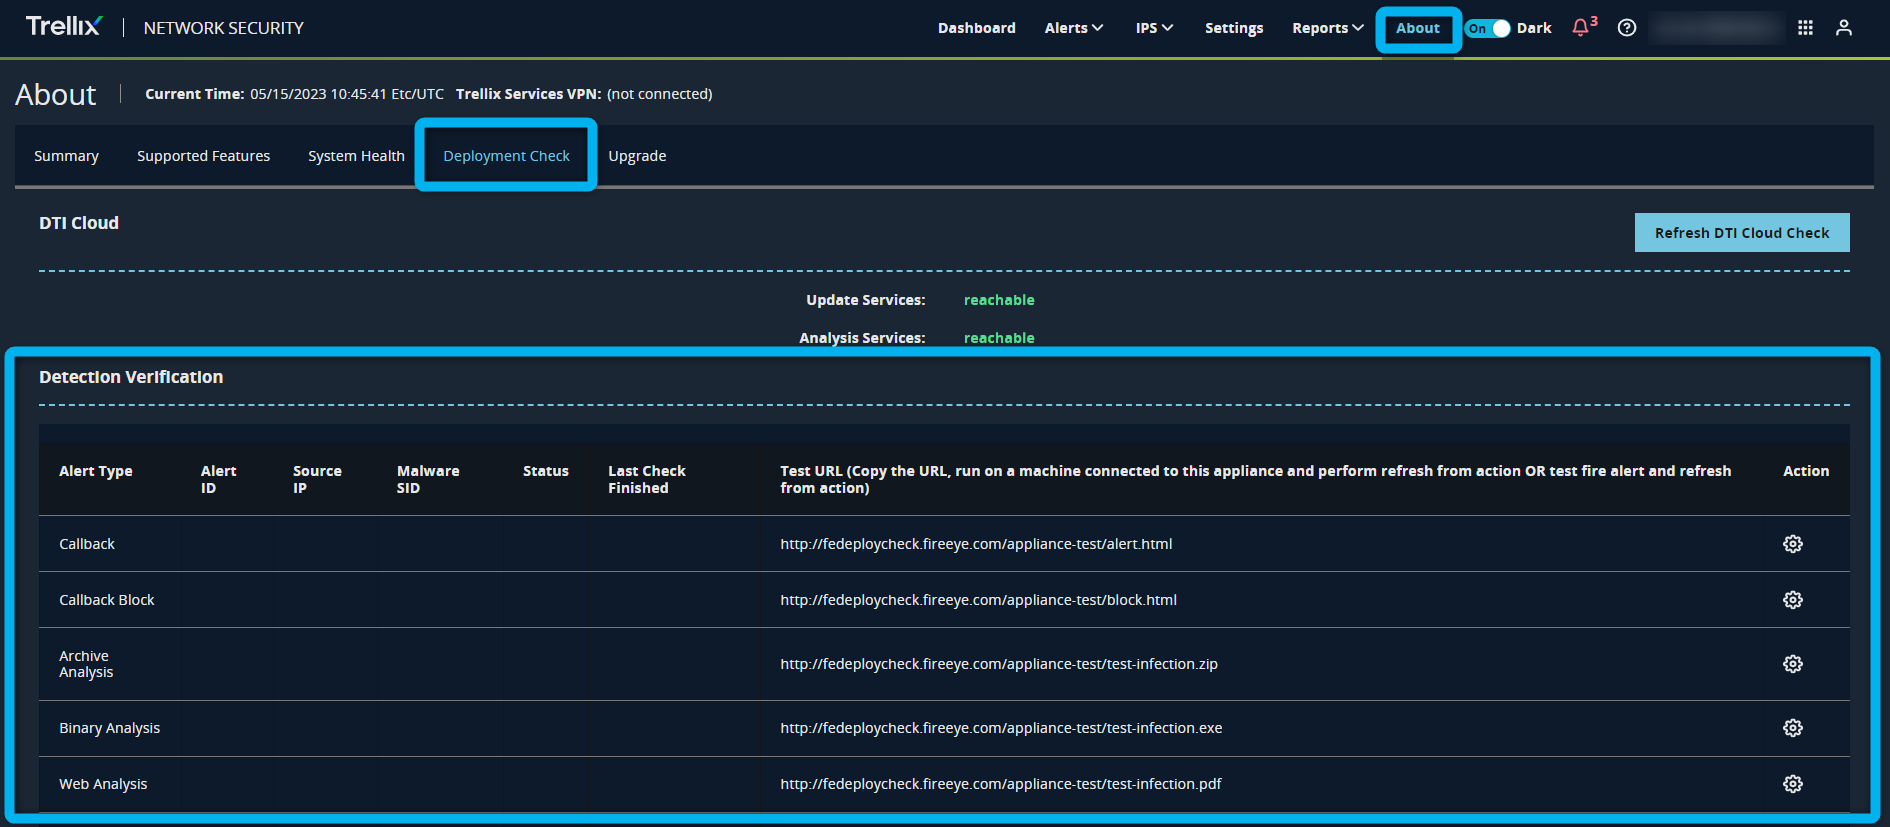Switch to the Upgrade tab
1890x827 pixels.
click(x=637, y=156)
